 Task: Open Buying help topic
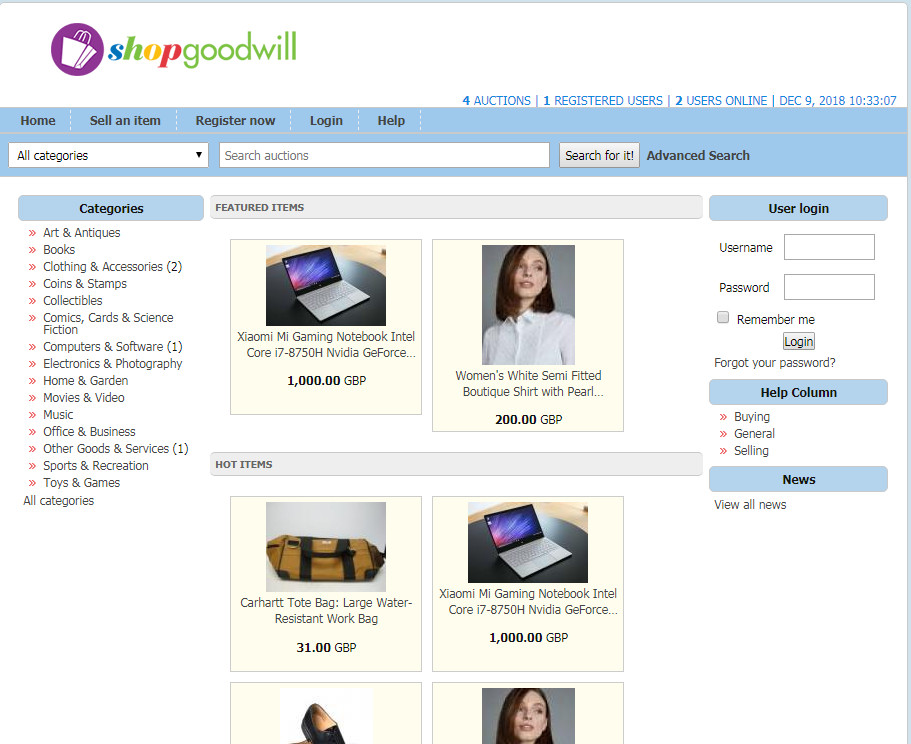pyautogui.click(x=751, y=416)
